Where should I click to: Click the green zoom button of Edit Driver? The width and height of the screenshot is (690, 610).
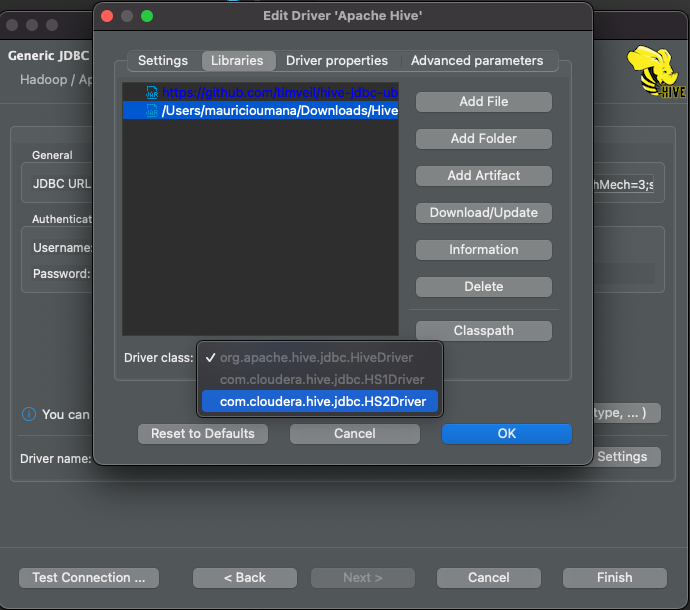(x=147, y=16)
